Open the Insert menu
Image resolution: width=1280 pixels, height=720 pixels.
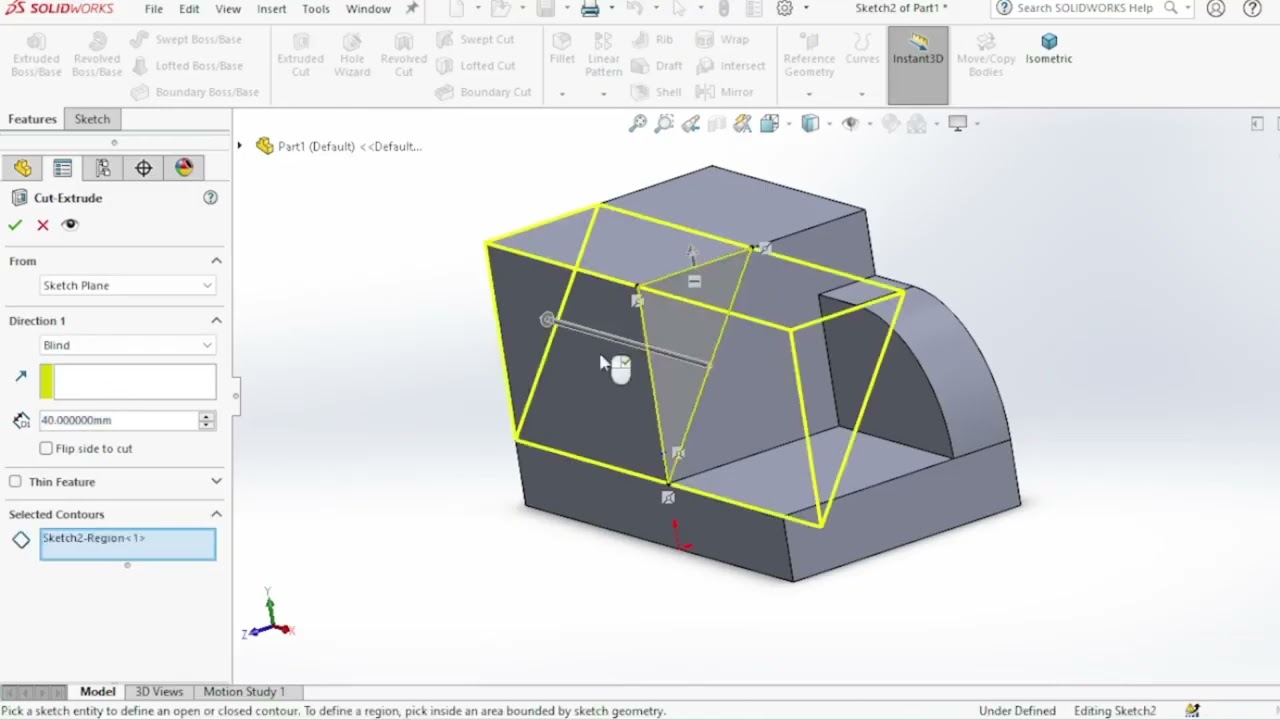tap(272, 9)
